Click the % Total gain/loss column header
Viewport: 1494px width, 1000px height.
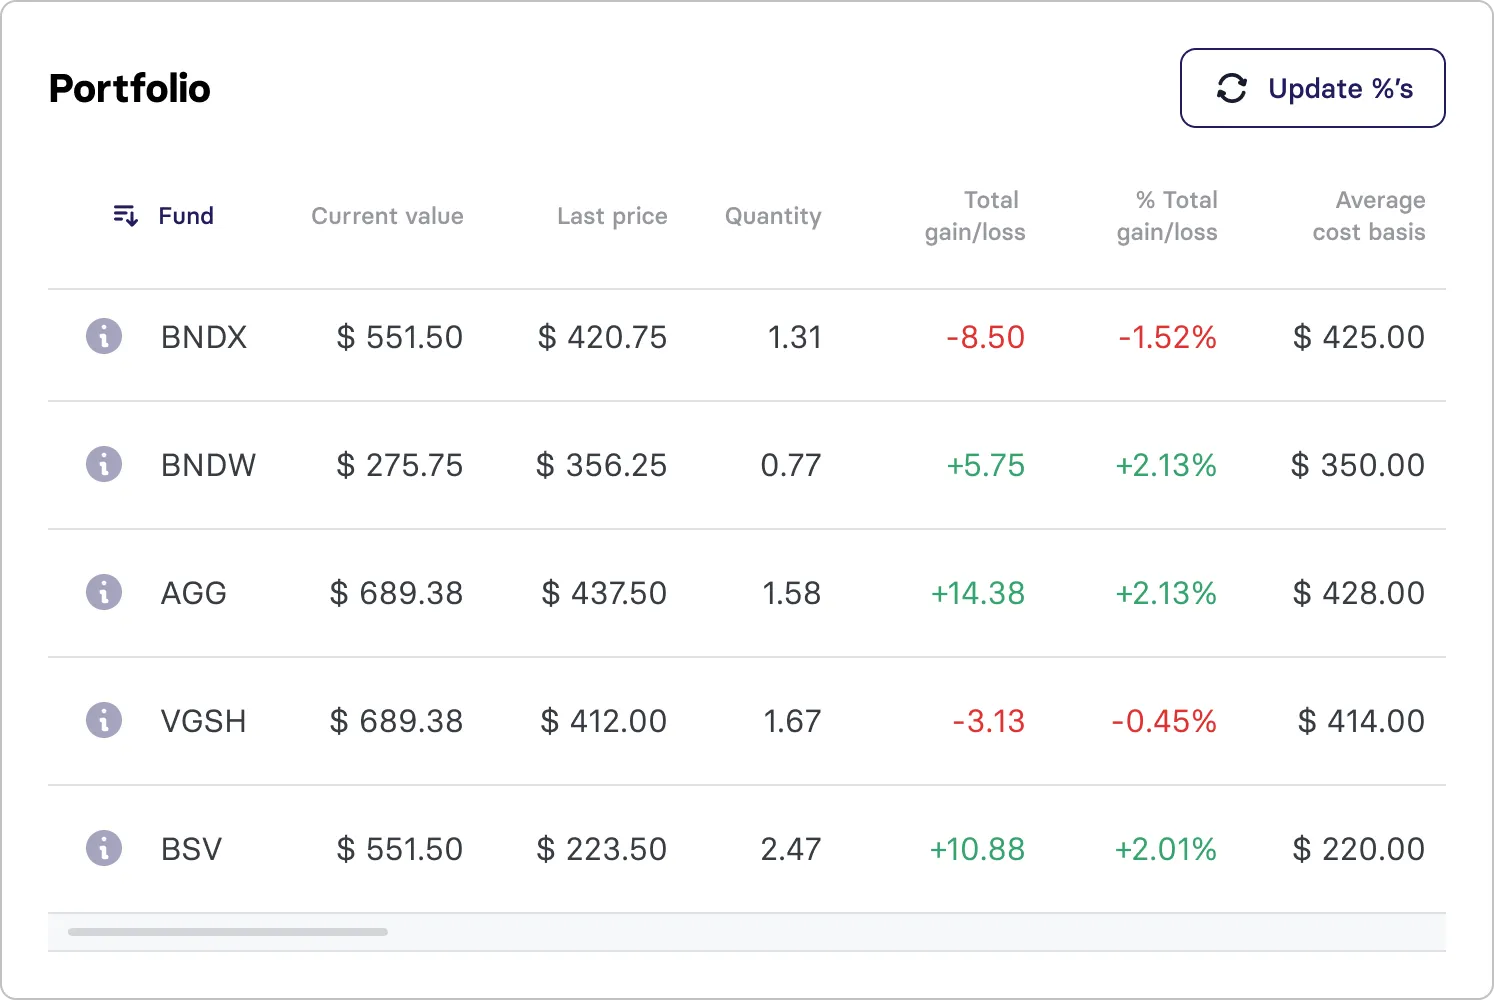click(1167, 216)
